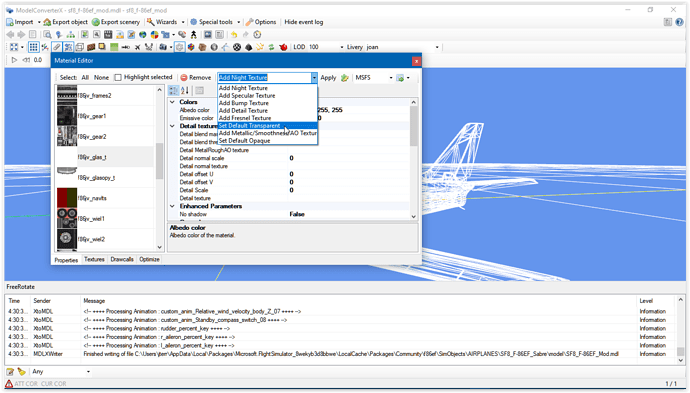Click the red teapot icon
Screen dimensions: 690x393
pyautogui.click(x=283, y=47)
